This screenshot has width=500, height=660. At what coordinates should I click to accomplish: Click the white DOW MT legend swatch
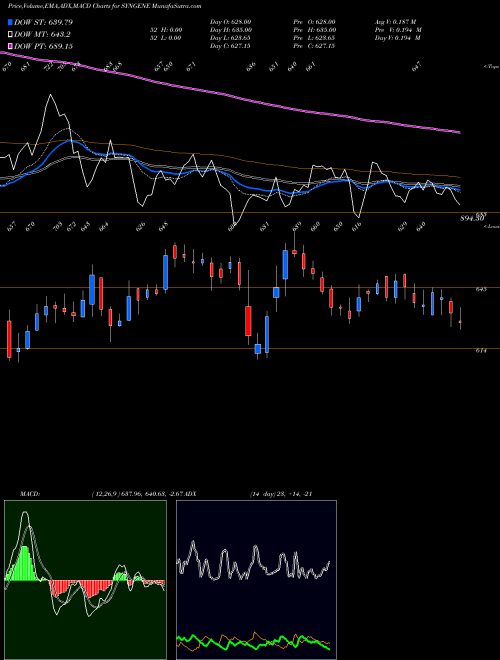click(11, 35)
